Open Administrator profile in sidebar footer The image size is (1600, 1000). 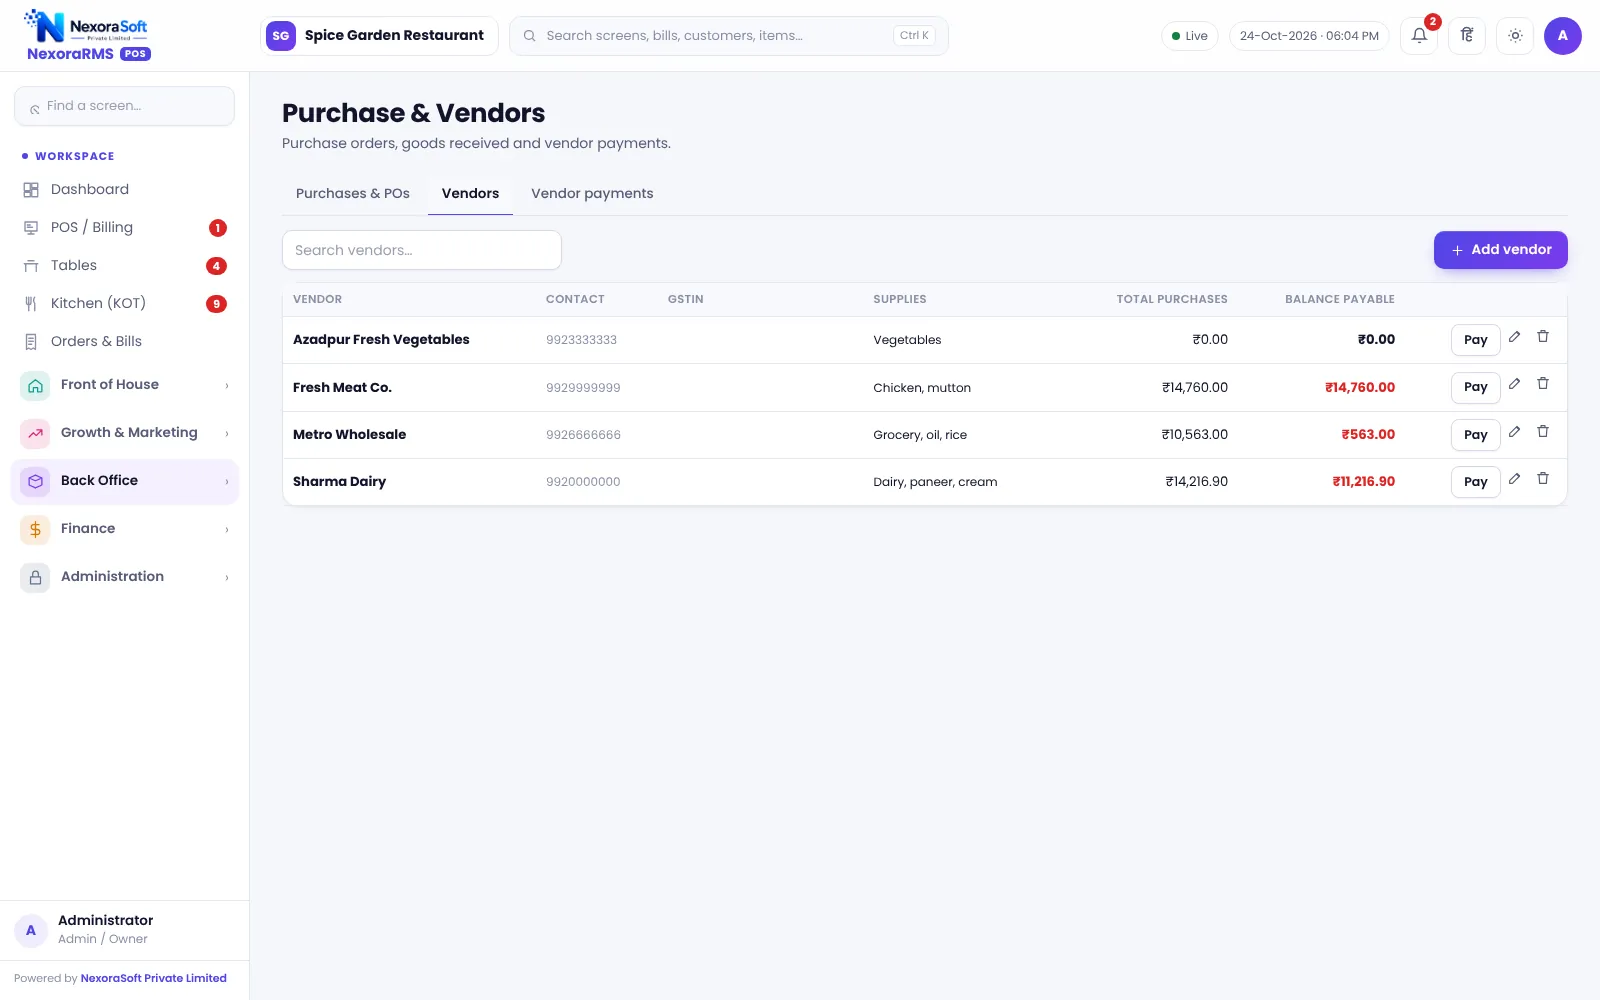coord(125,930)
